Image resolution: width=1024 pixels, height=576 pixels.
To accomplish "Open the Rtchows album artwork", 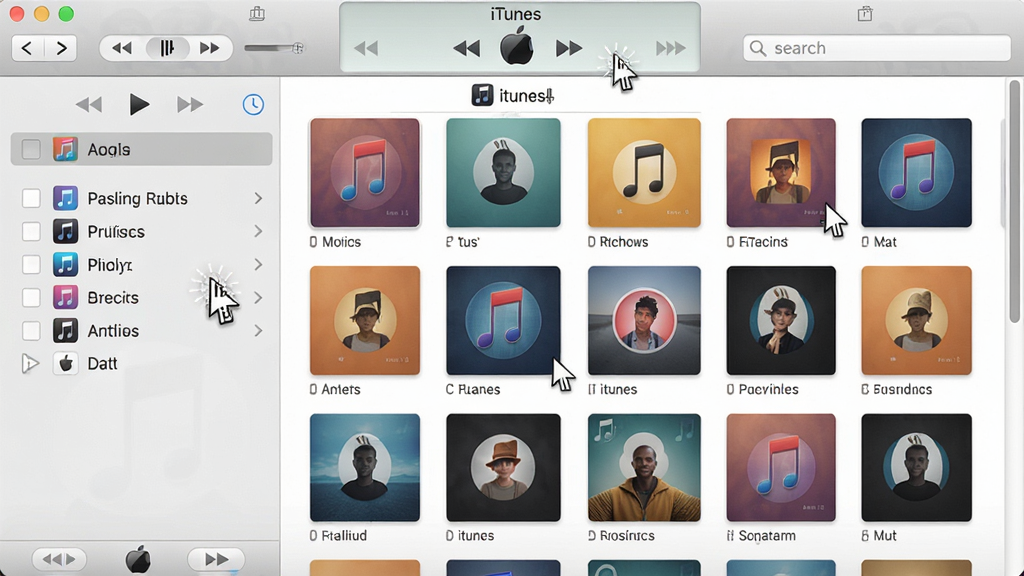I will [644, 173].
